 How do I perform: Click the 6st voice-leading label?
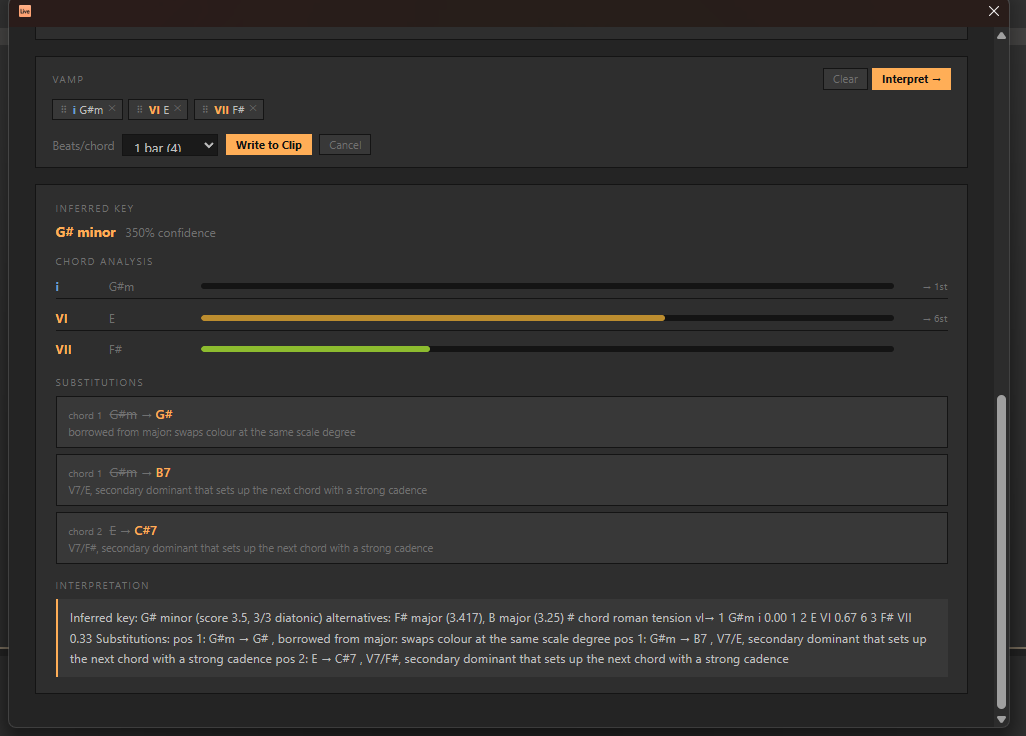coord(935,319)
